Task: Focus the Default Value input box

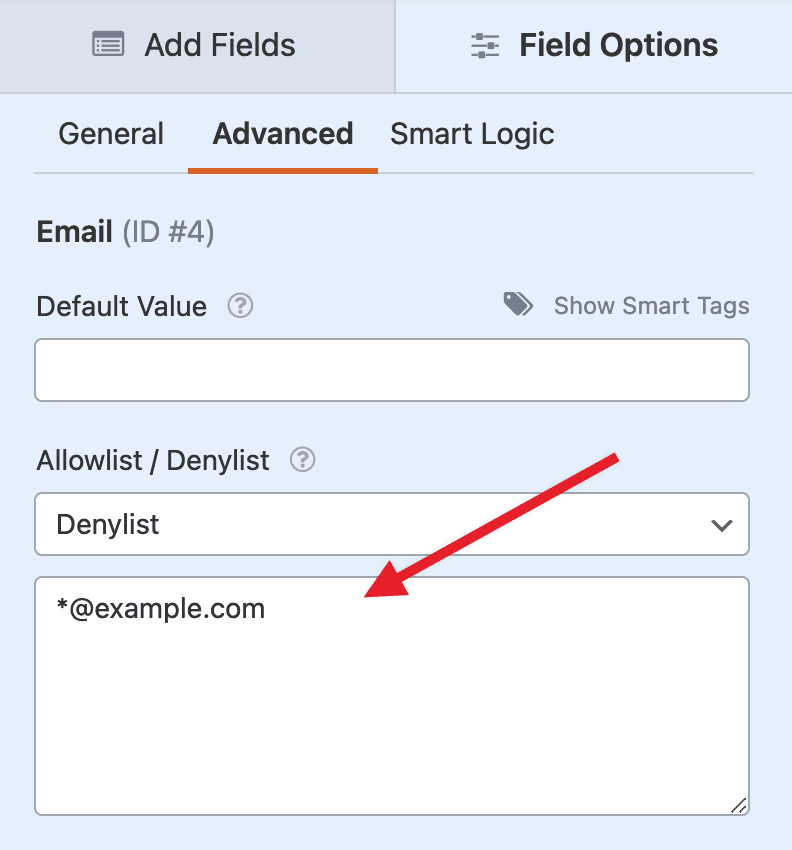Action: pyautogui.click(x=392, y=370)
